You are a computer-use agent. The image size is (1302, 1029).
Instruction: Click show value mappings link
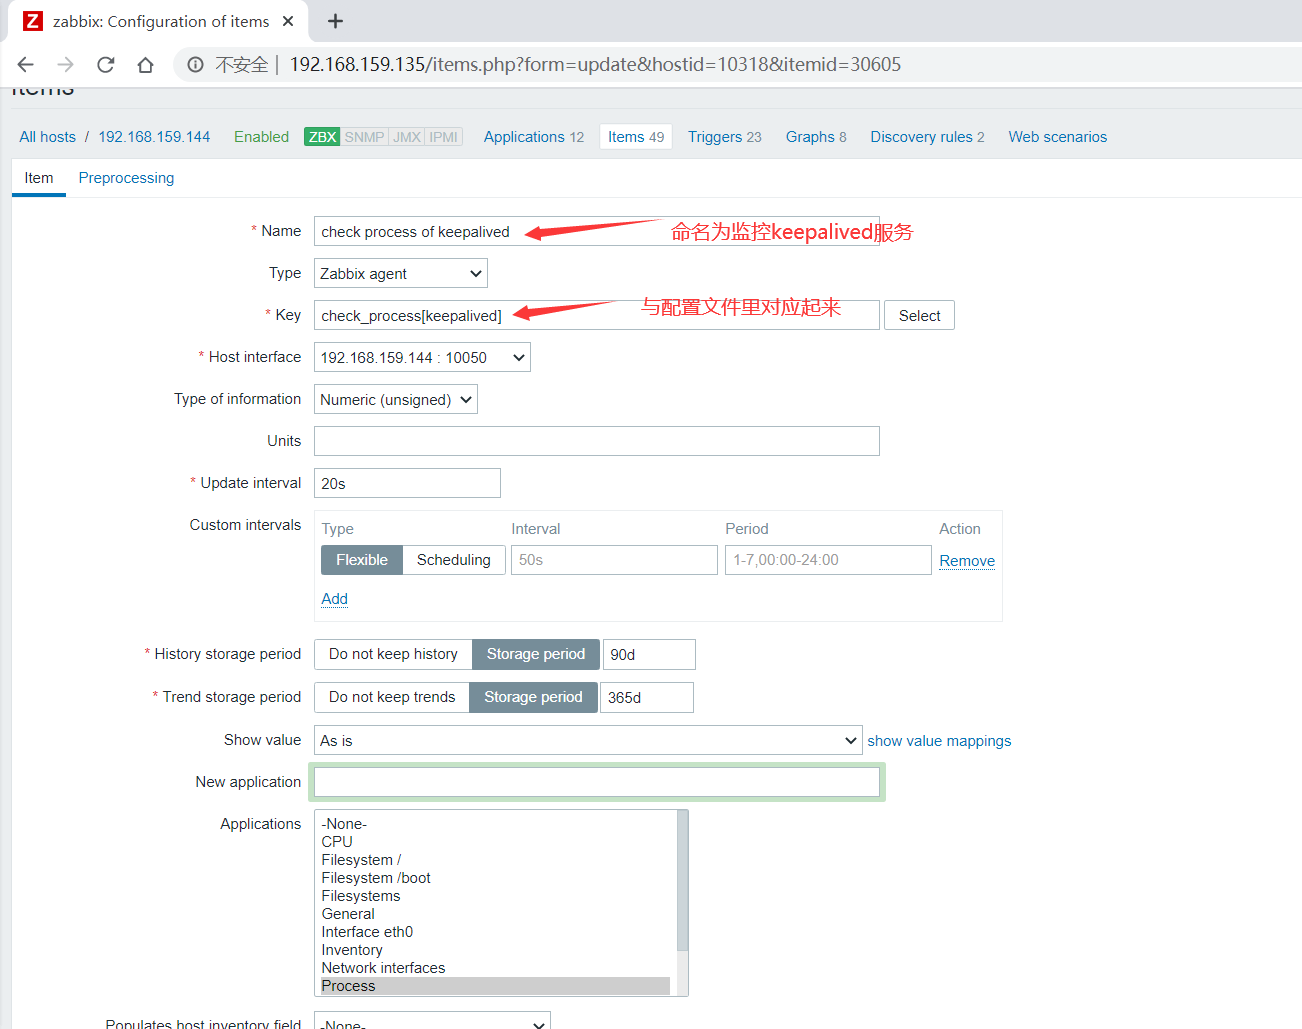point(939,741)
